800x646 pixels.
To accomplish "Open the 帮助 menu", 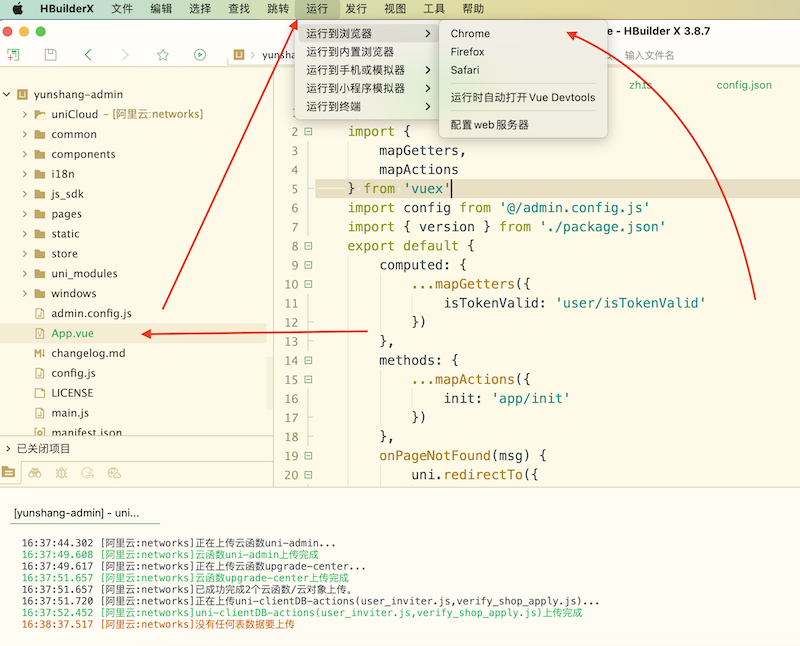I will pos(473,9).
